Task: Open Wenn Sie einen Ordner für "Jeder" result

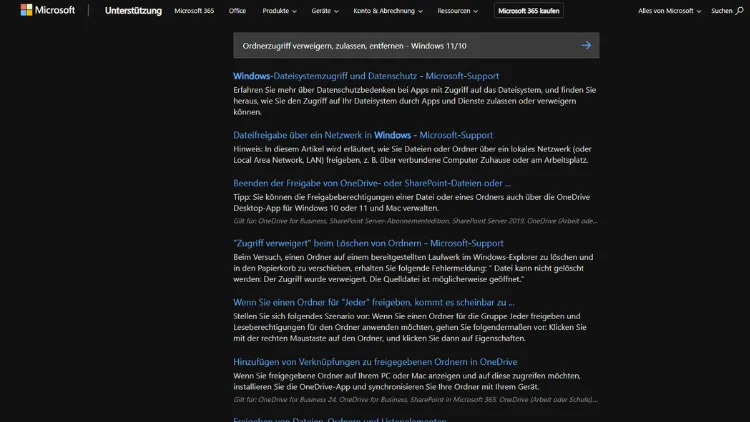Action: 374,302
